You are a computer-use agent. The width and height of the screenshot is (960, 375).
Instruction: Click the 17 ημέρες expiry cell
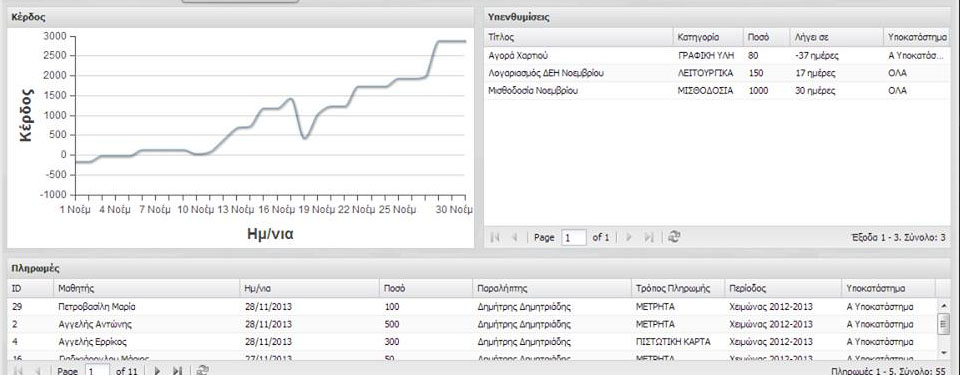tap(815, 74)
